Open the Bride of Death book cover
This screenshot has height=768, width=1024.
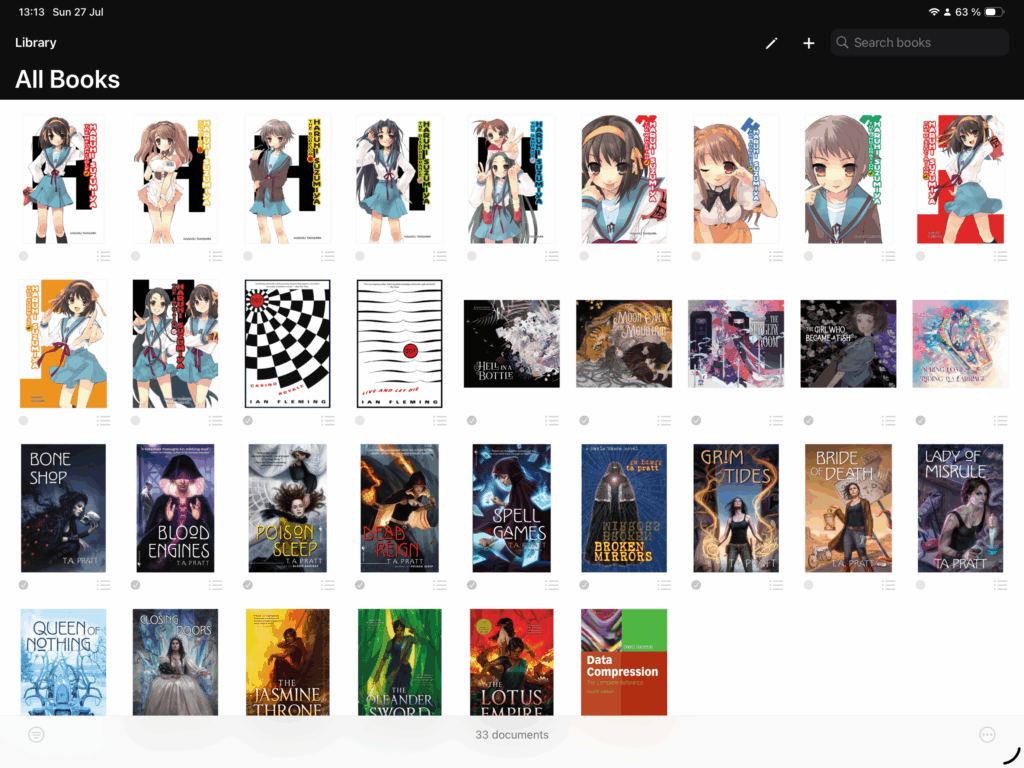tap(848, 508)
